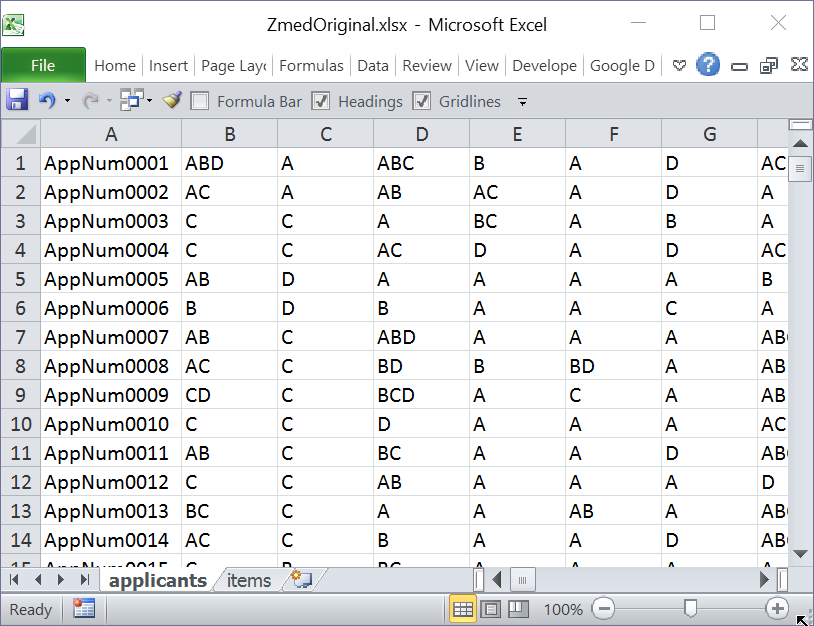Switch to the items sheet tab
The width and height of the screenshot is (814, 626).
[x=248, y=580]
